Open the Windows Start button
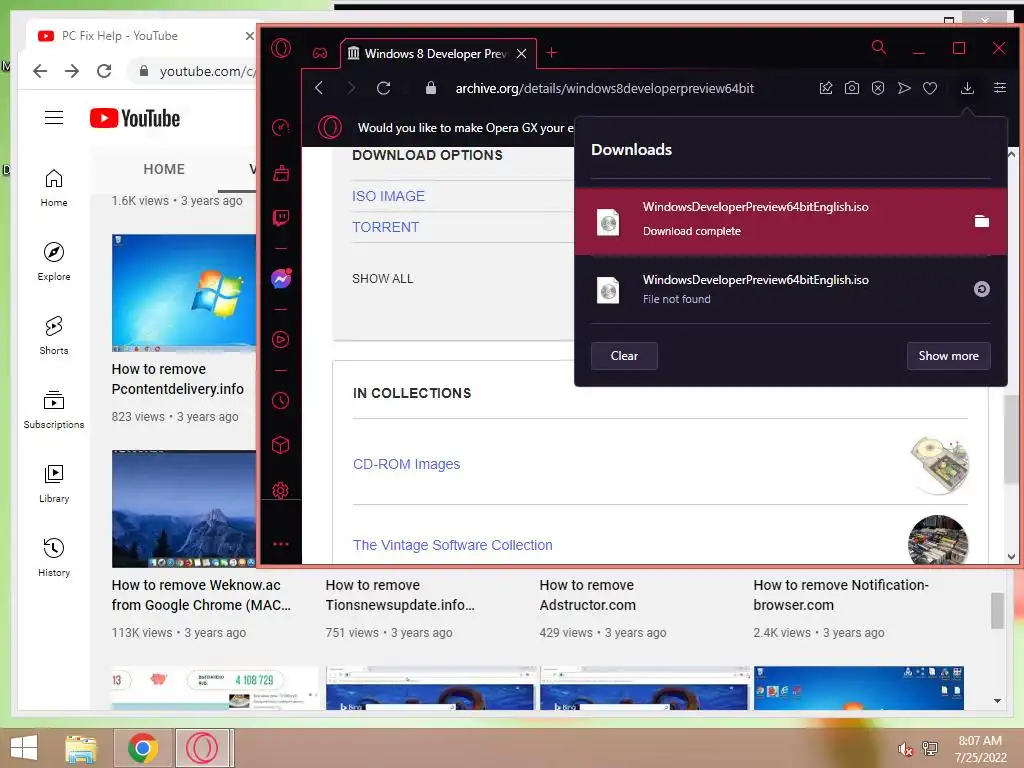The width and height of the screenshot is (1024, 768). tap(24, 748)
